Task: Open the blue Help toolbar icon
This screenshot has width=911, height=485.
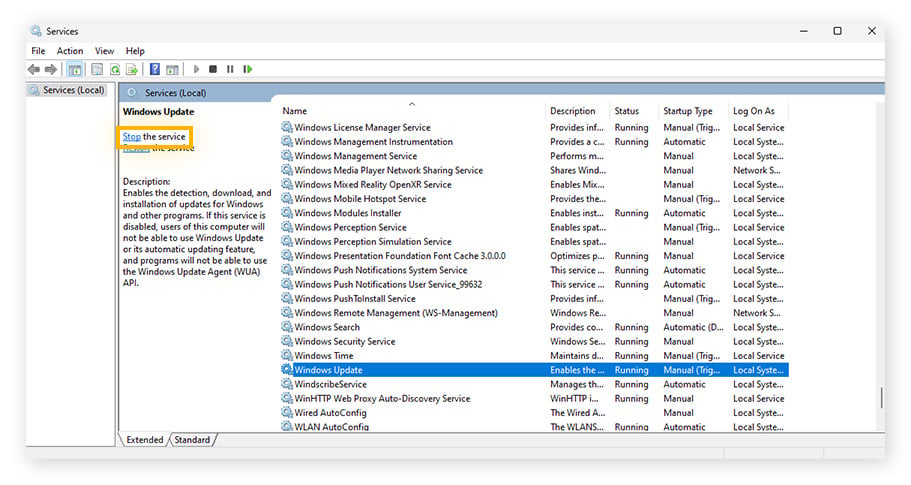Action: (155, 69)
